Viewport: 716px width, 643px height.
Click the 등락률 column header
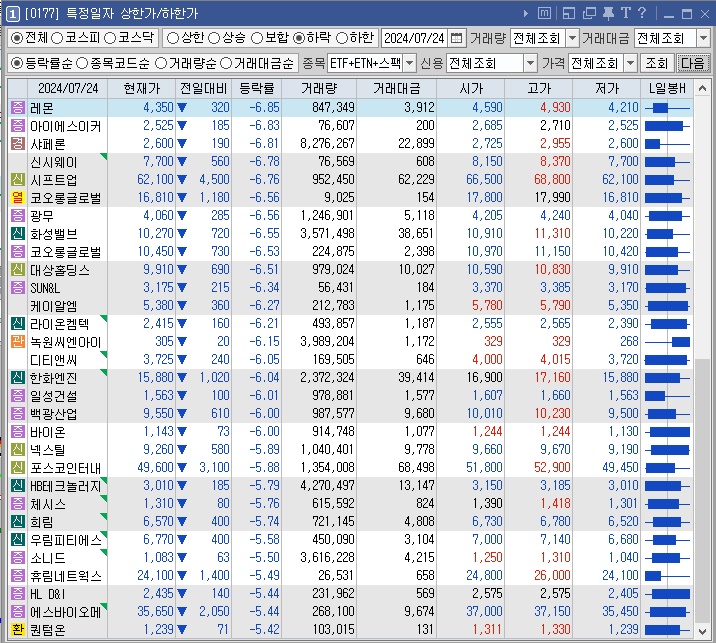pyautogui.click(x=257, y=88)
